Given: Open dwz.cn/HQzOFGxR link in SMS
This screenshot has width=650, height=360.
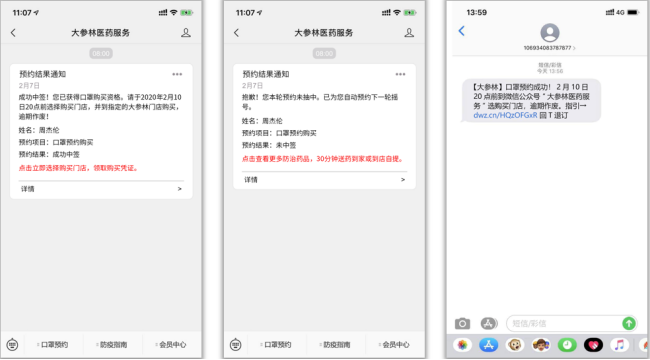Looking at the screenshot, I should (505, 115).
